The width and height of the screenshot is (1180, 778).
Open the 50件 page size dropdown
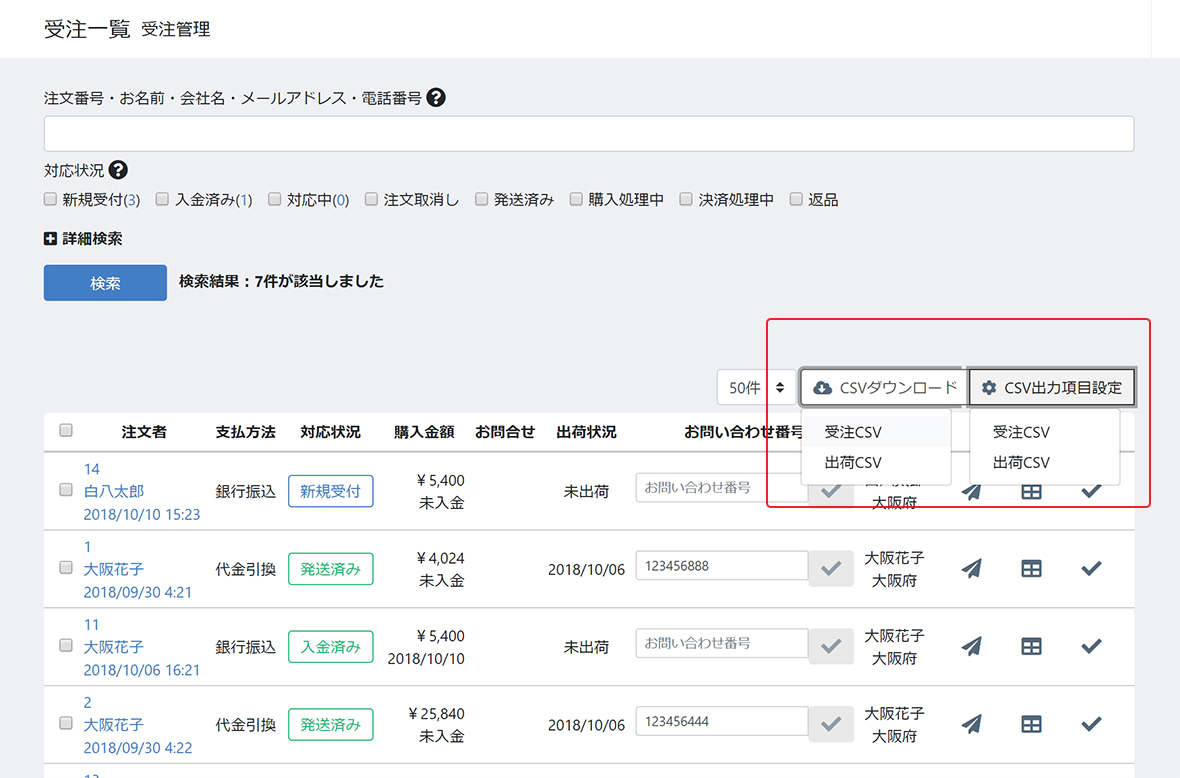point(756,387)
